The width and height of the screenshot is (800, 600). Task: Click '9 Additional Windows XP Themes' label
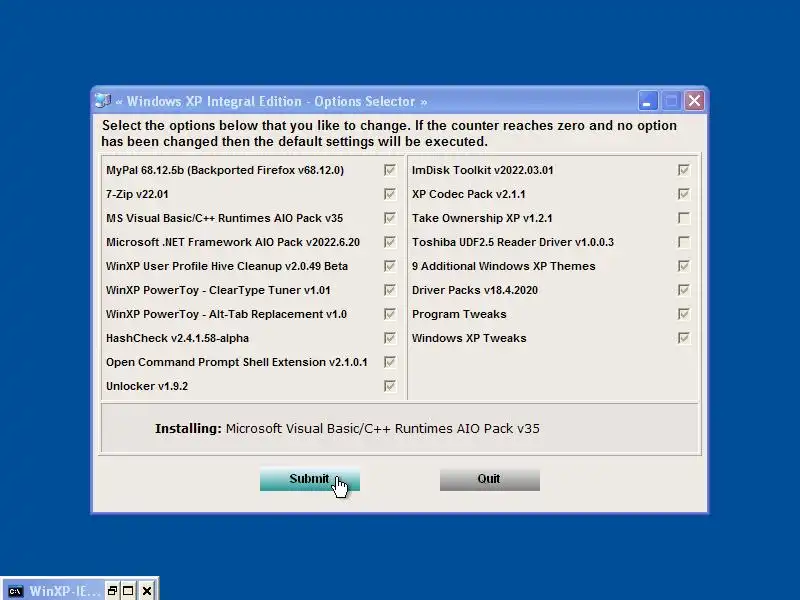[504, 266]
